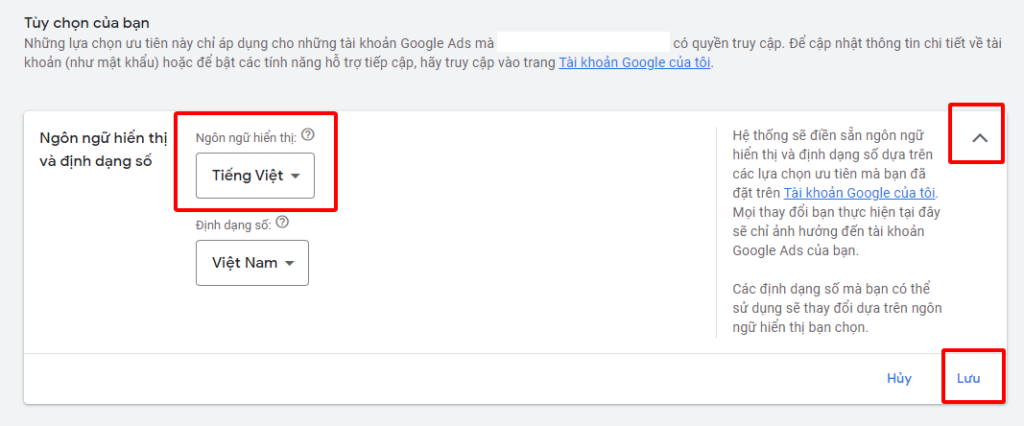Image resolution: width=1024 pixels, height=426 pixels.
Task: Open the Việt Nam number format dropdown
Action: click(252, 263)
